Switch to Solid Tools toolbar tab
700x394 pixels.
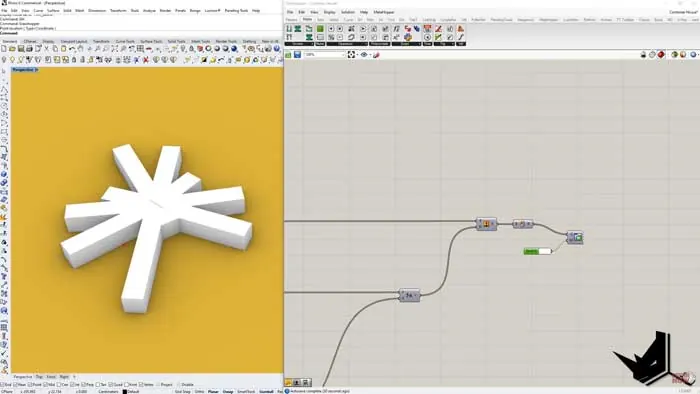click(x=176, y=41)
